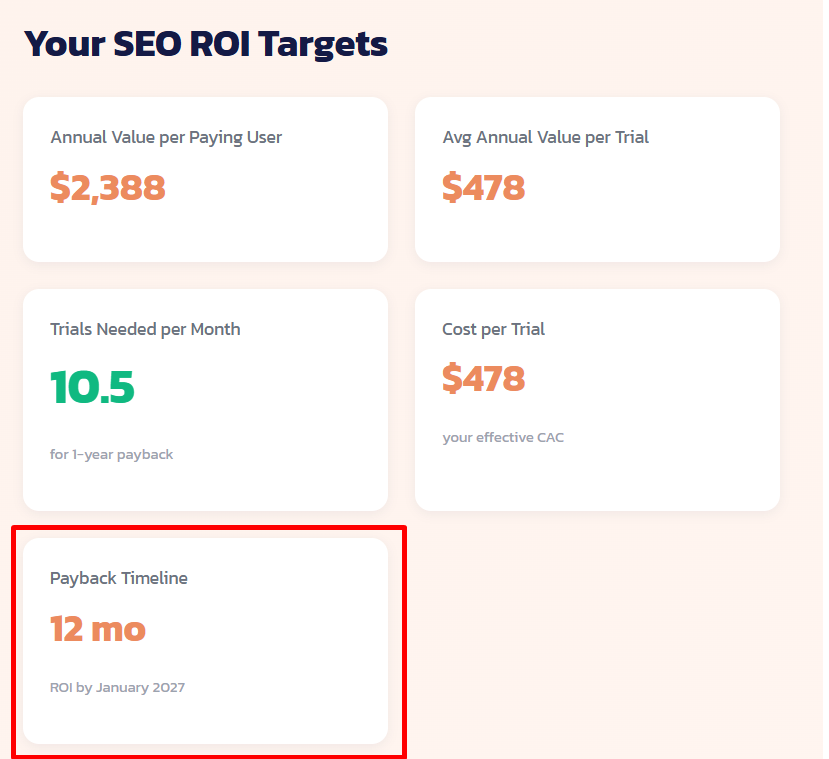Click the Annual Value per Paying User card
The height and width of the screenshot is (759, 829).
coord(205,180)
